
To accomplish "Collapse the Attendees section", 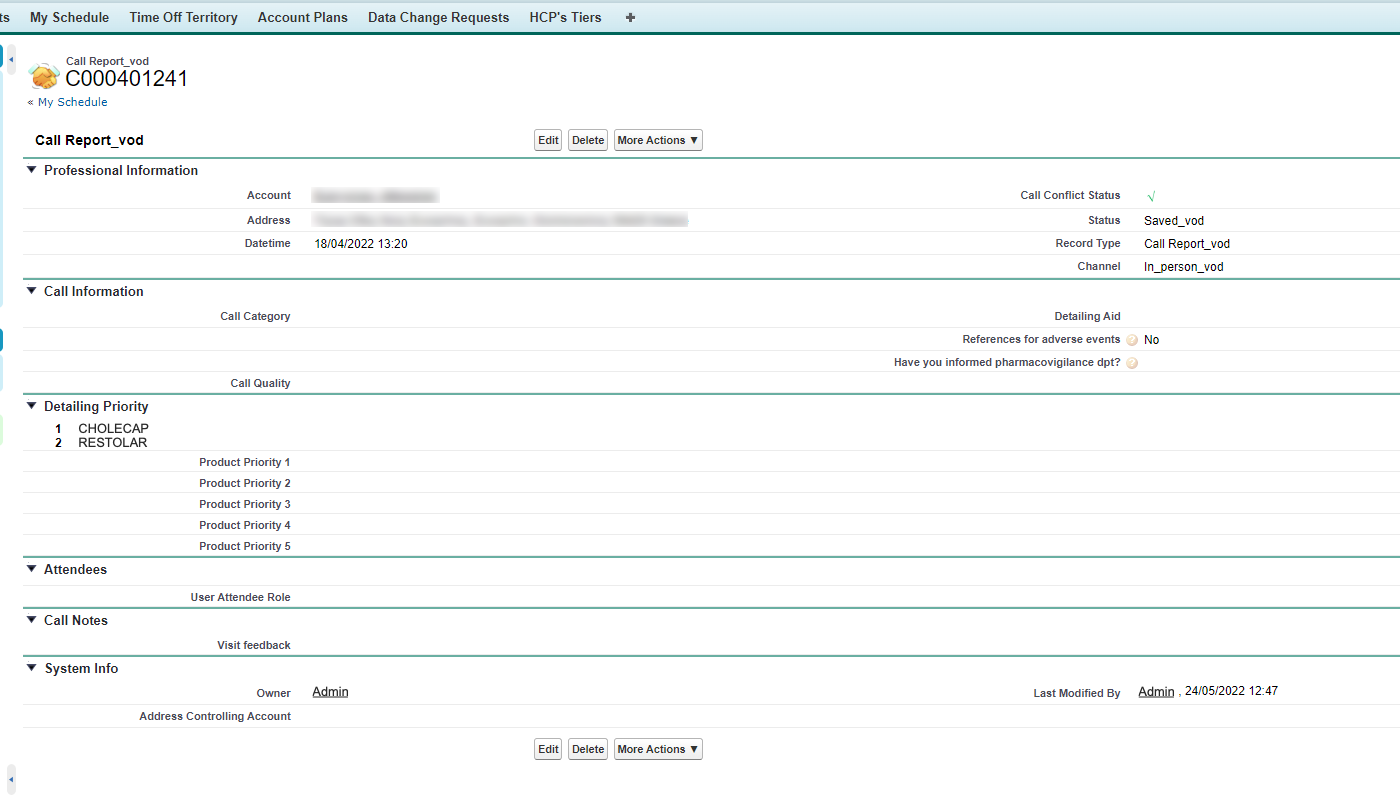I will 32,569.
